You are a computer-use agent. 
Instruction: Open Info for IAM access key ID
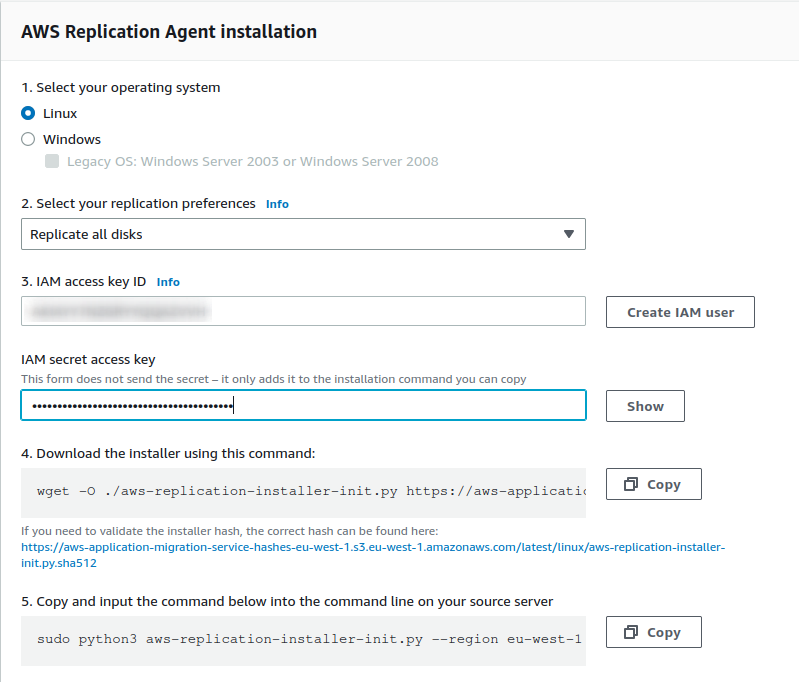[x=168, y=282]
